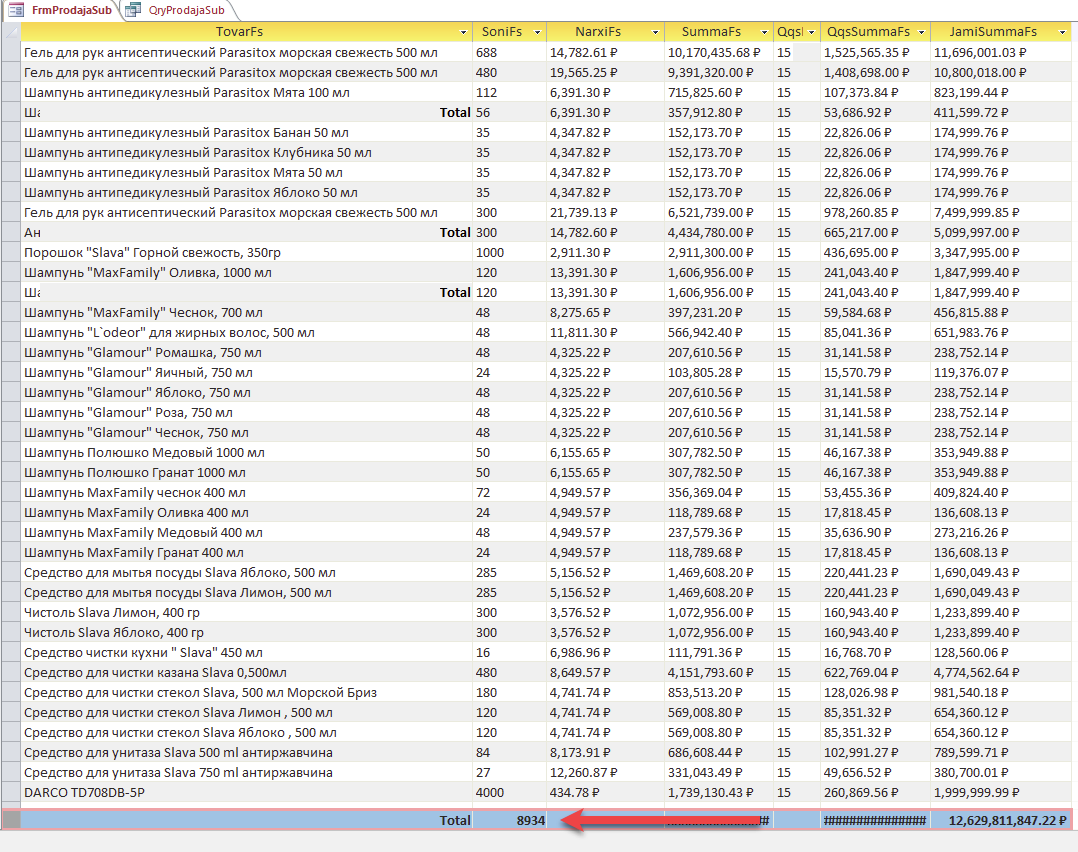Show filter options for QqsSummaFs column
Screen dimensions: 1078x852
(x=921, y=32)
